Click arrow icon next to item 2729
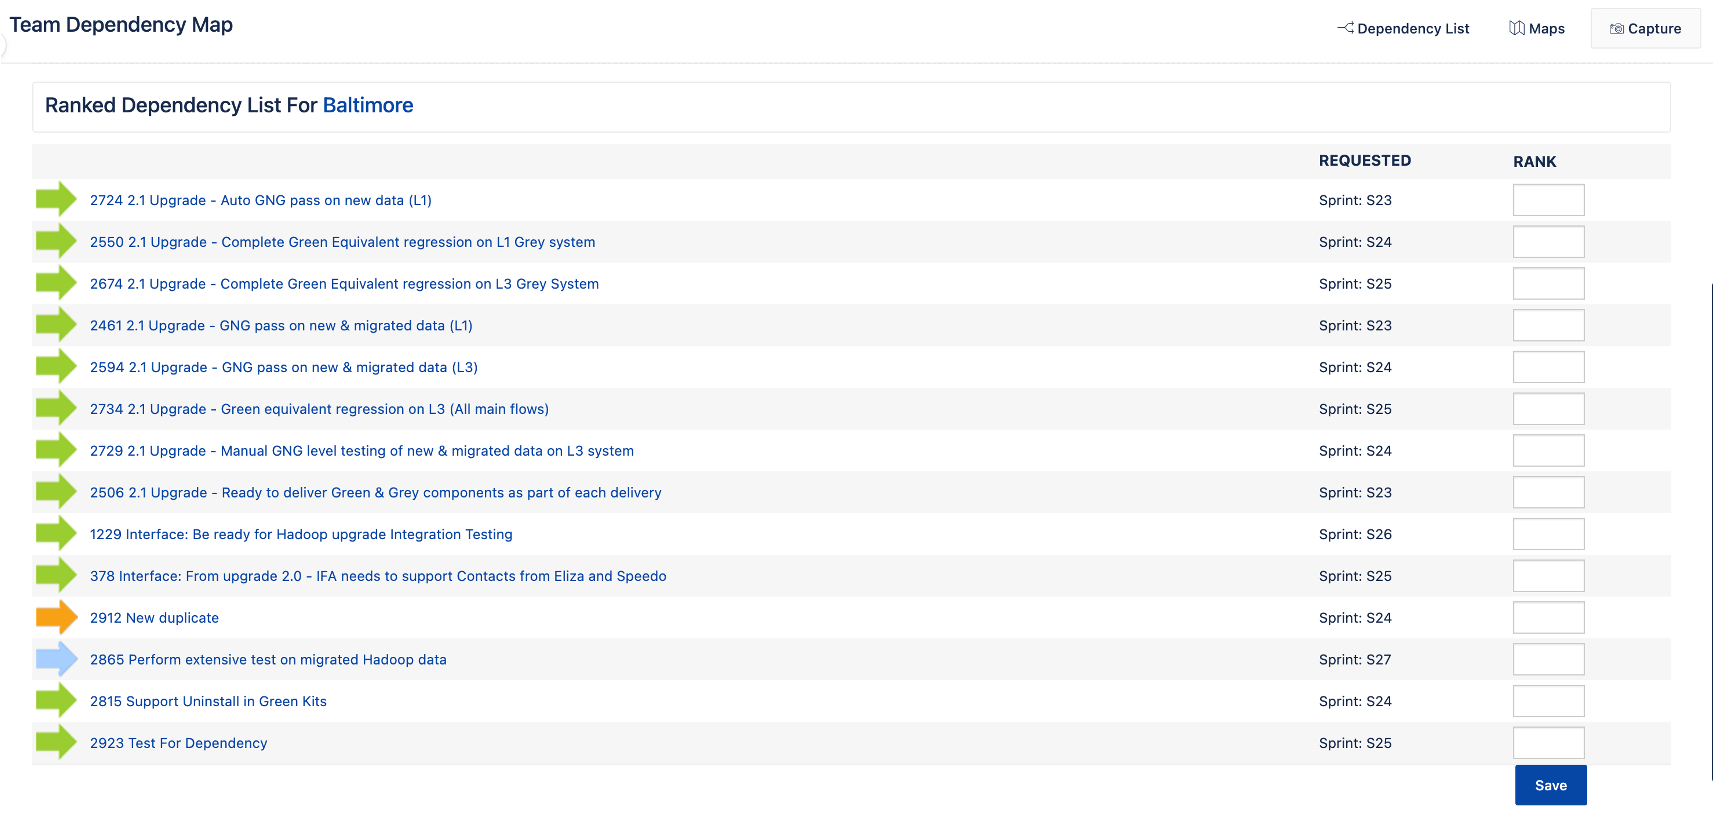1714x828 pixels. pyautogui.click(x=56, y=450)
